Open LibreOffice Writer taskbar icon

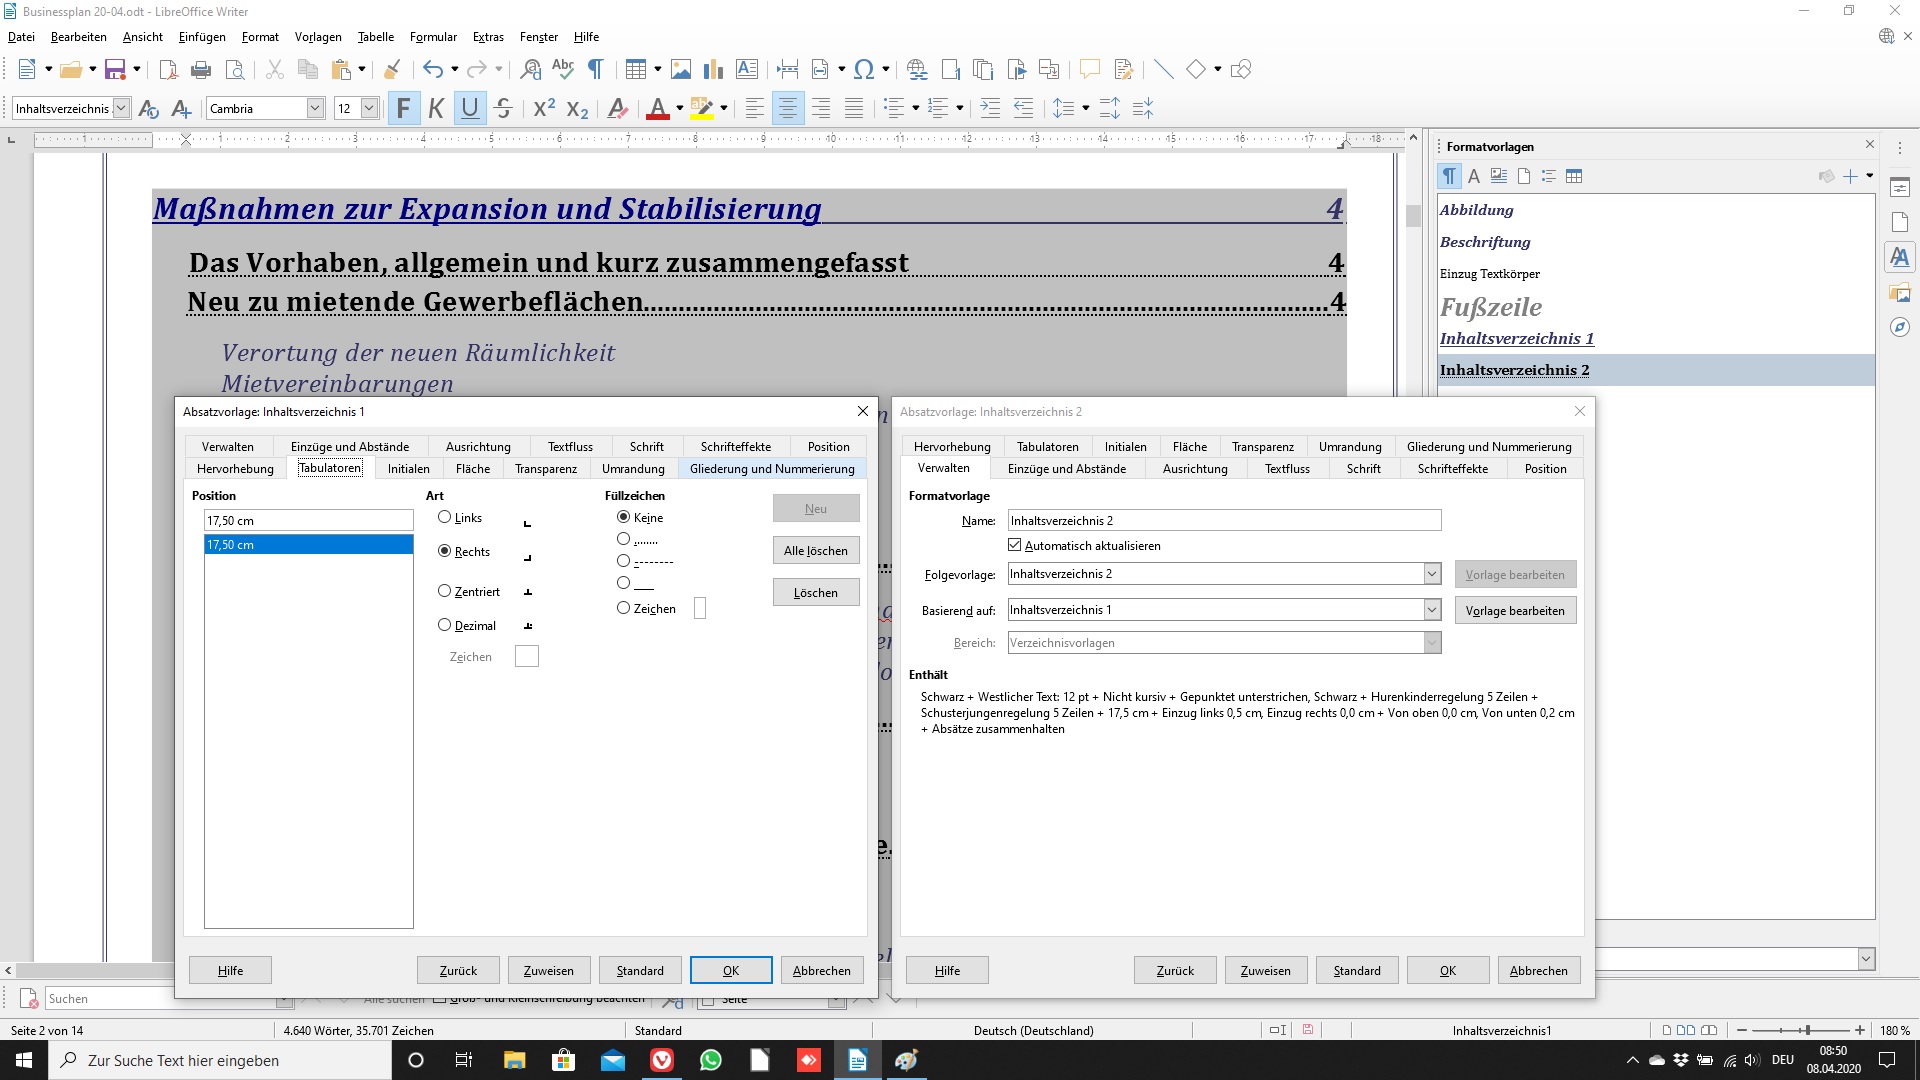857,1060
